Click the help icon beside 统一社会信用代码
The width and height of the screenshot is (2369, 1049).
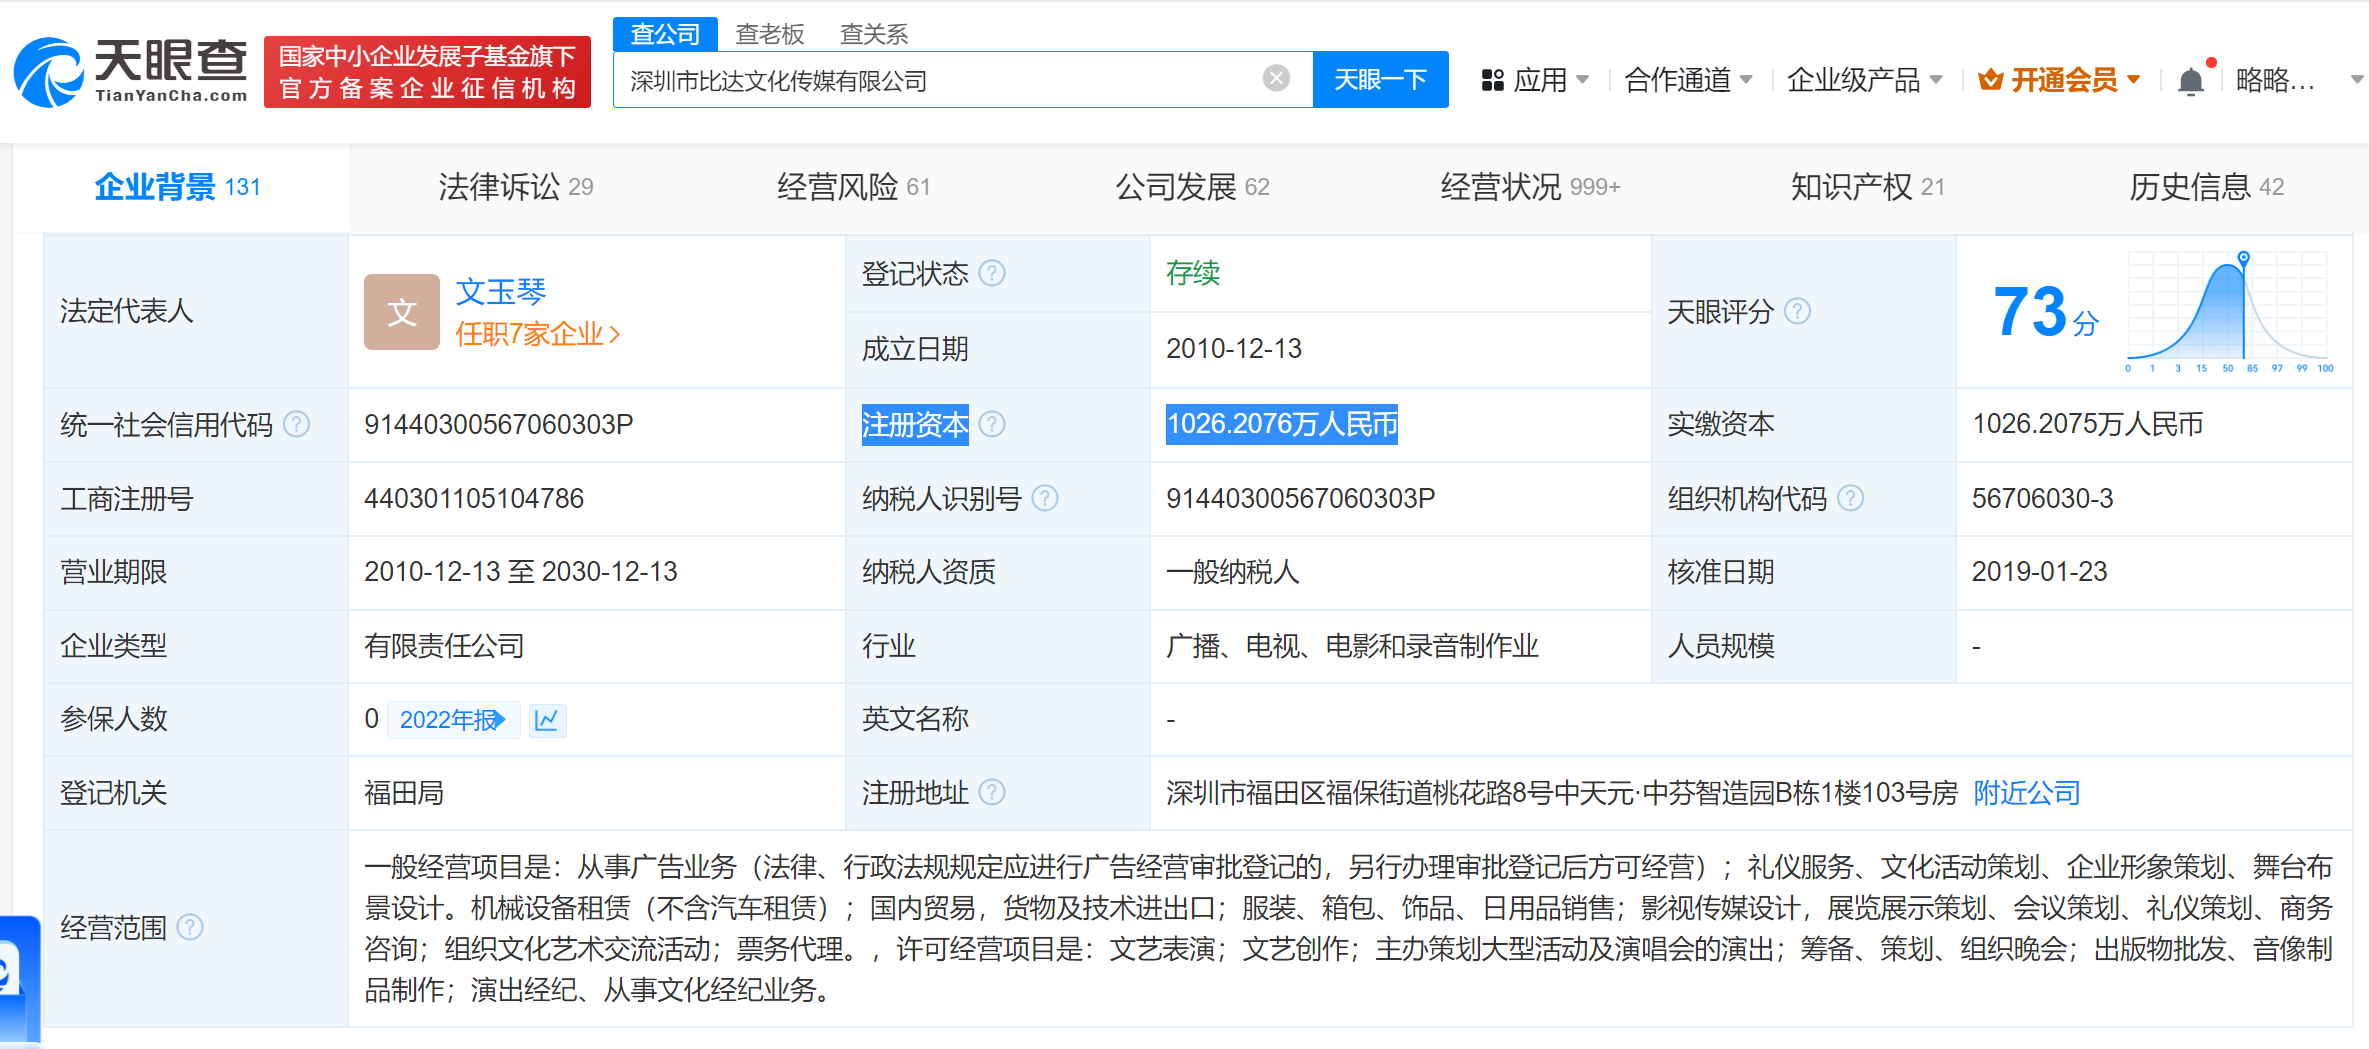[x=295, y=424]
